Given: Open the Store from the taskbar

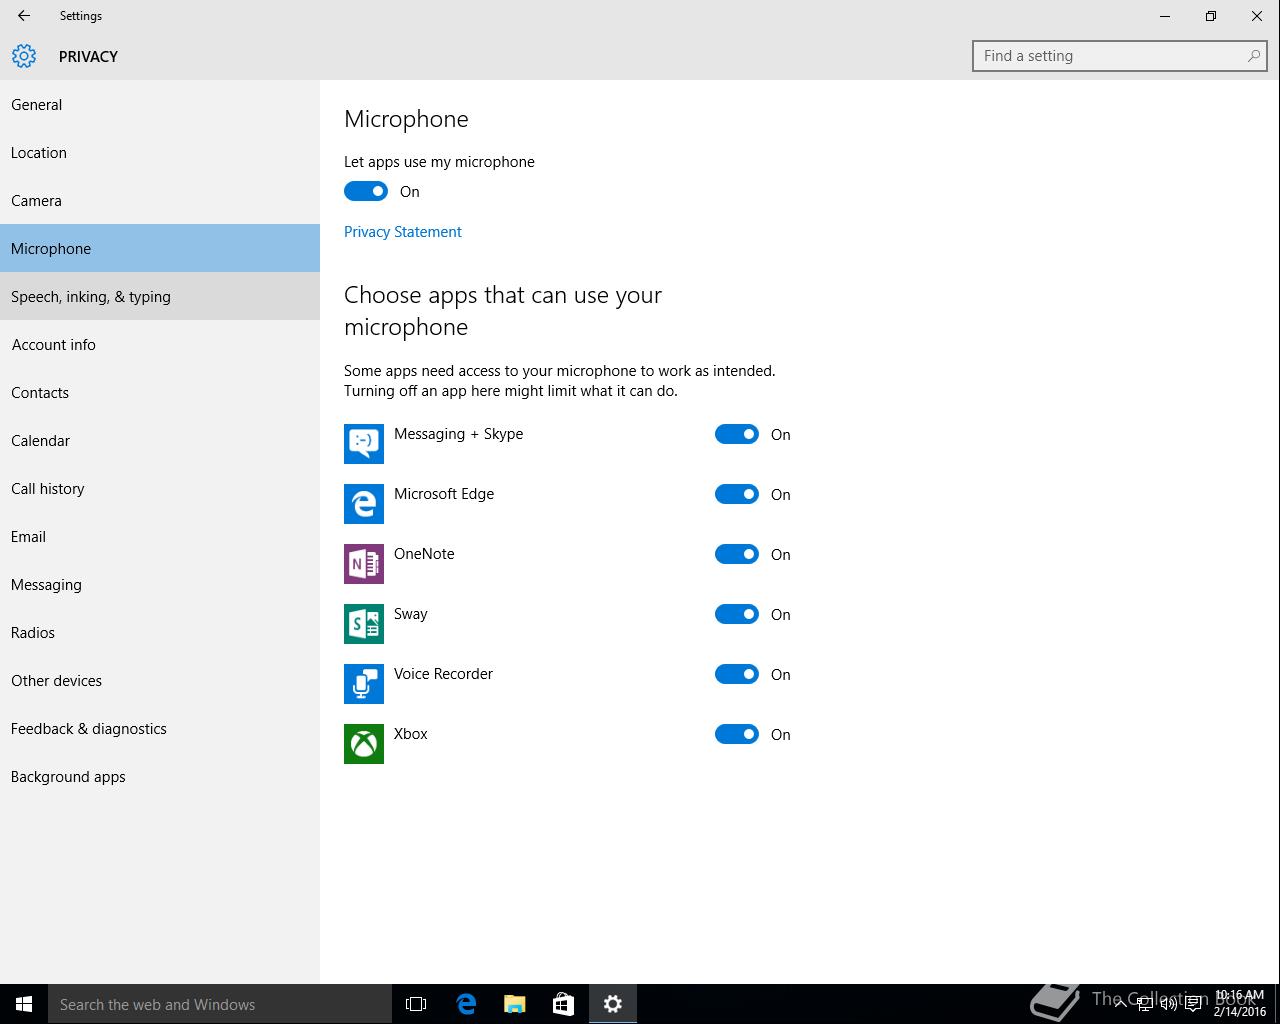Looking at the screenshot, I should pos(564,1004).
